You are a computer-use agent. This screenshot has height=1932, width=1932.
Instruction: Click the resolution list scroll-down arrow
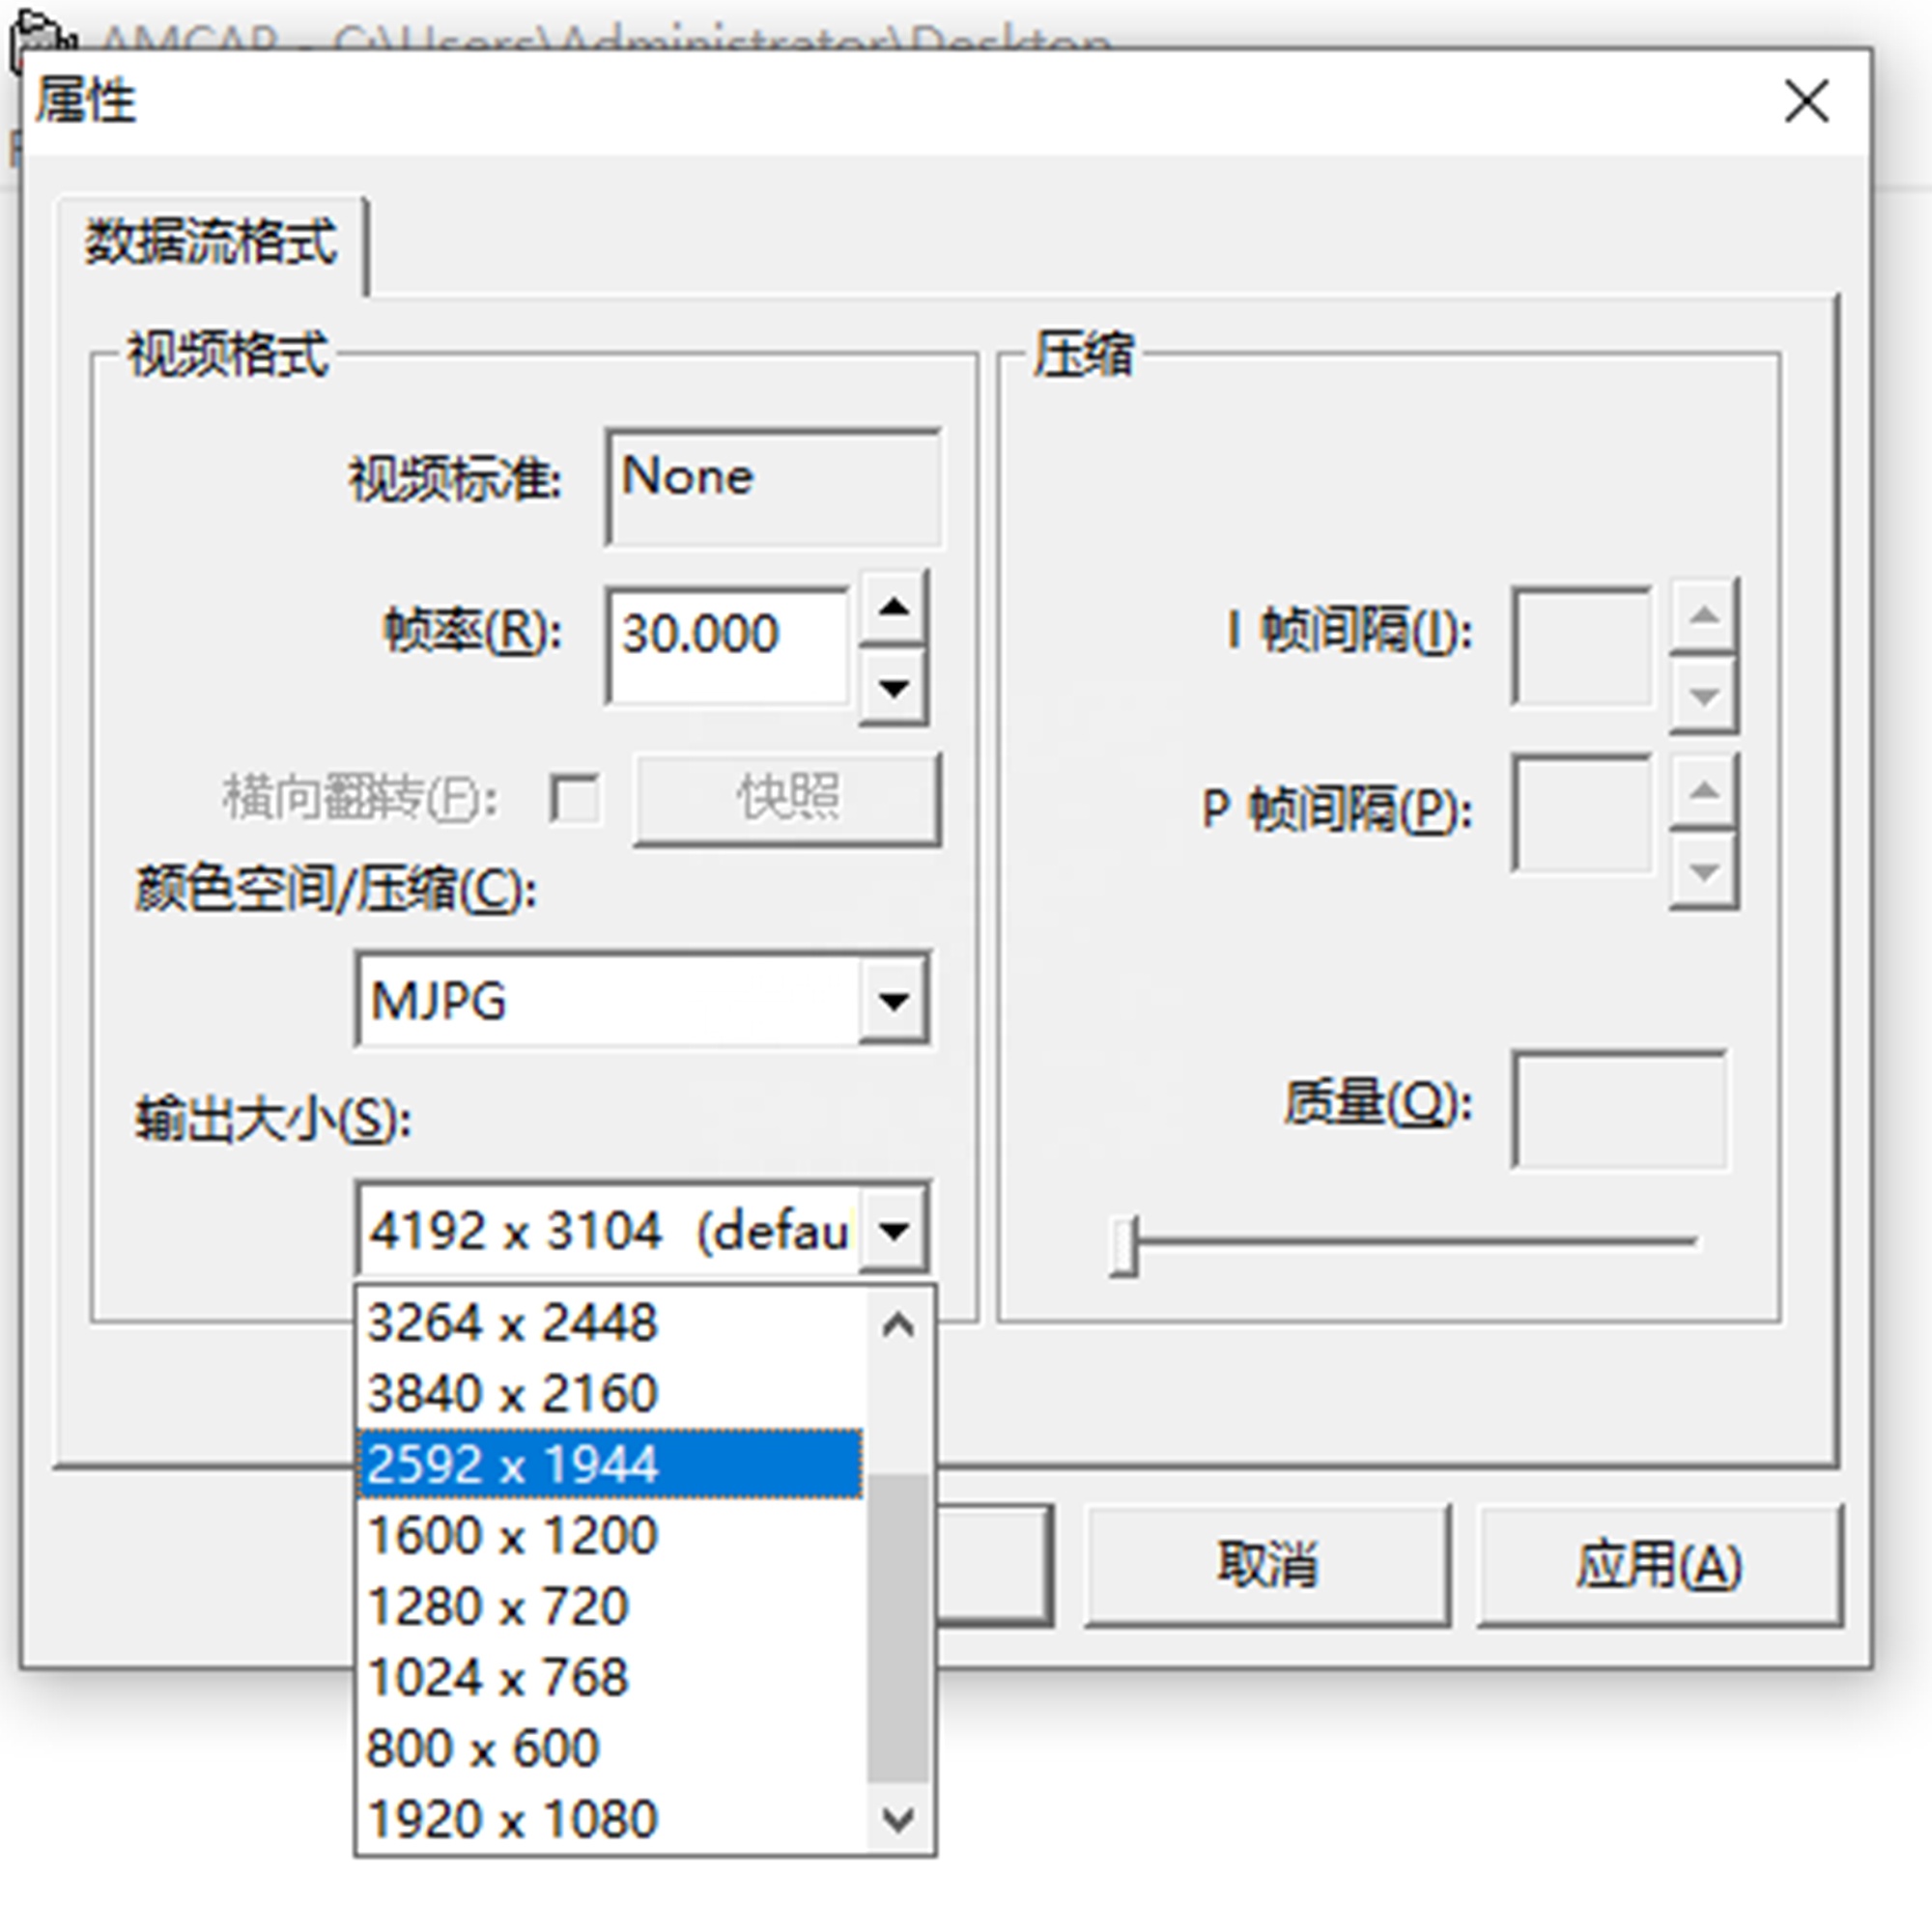898,1818
